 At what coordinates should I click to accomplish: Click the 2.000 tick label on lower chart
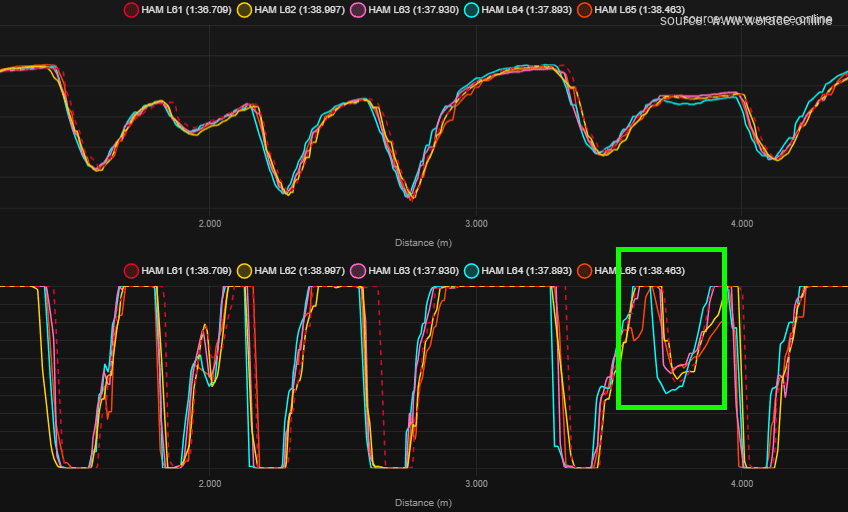[x=210, y=483]
